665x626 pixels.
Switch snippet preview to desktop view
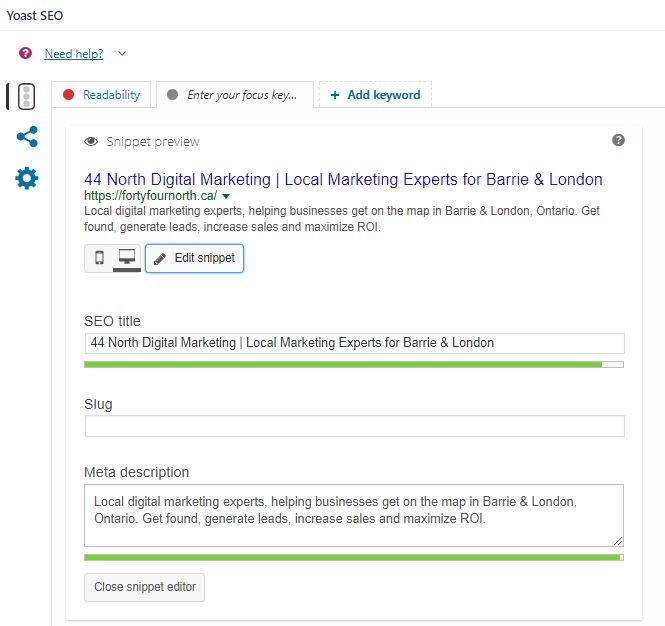point(127,257)
